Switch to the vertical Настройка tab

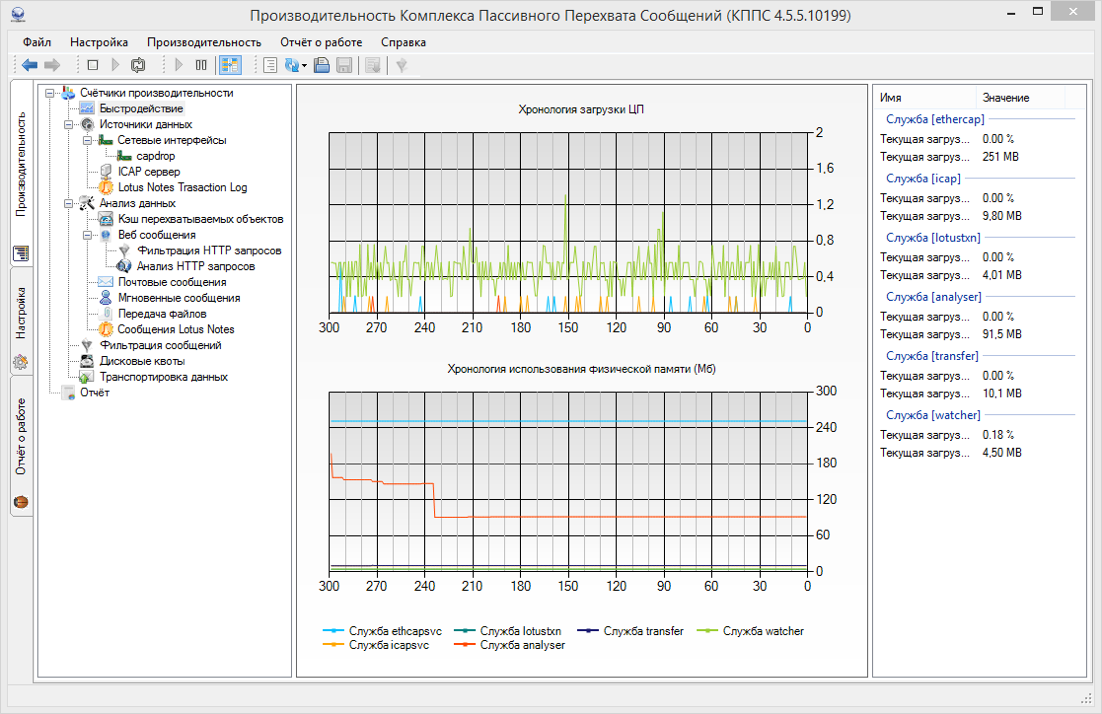[21, 312]
